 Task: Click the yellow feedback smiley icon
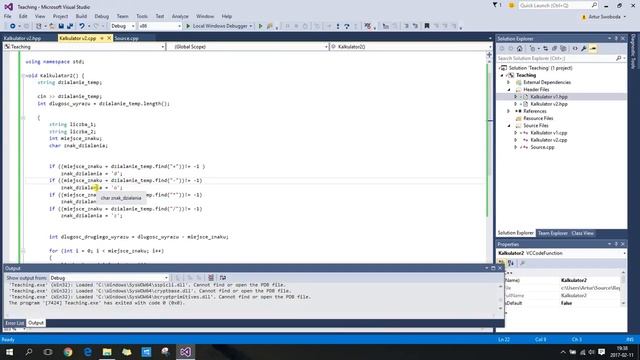click(x=511, y=5)
